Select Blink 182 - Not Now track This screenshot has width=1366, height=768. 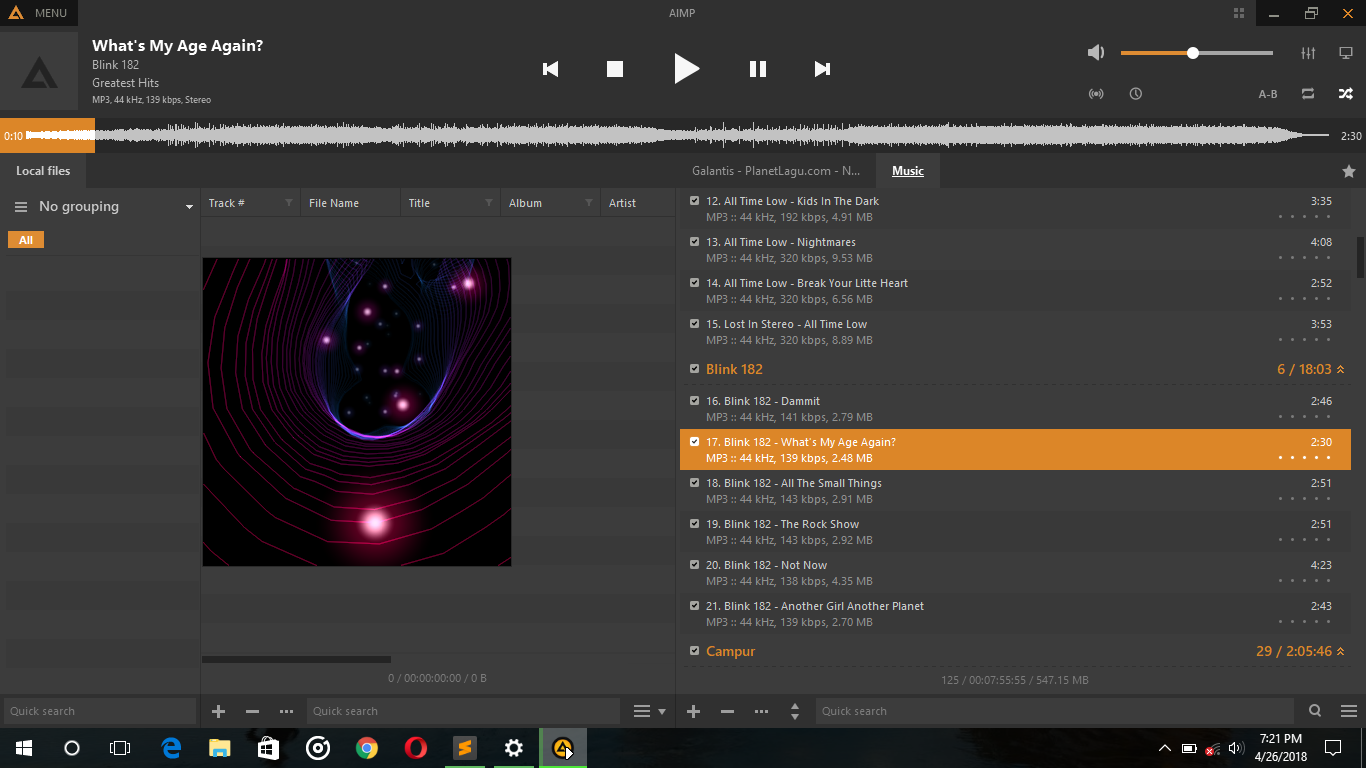1015,573
